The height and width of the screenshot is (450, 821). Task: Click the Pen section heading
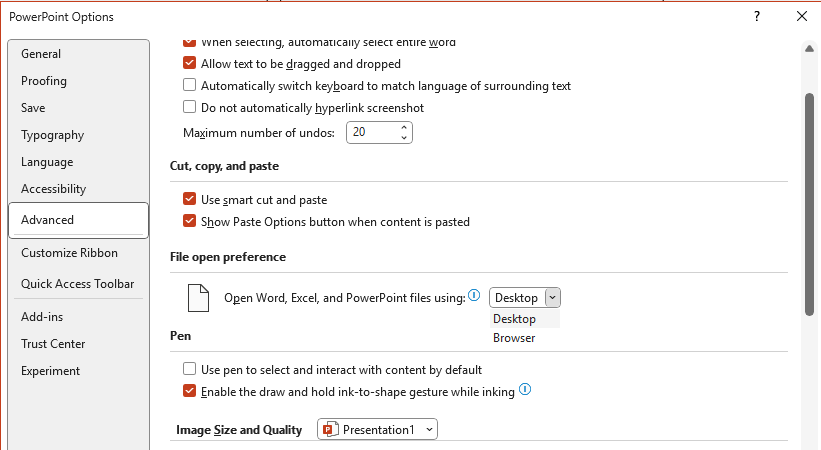tap(180, 336)
